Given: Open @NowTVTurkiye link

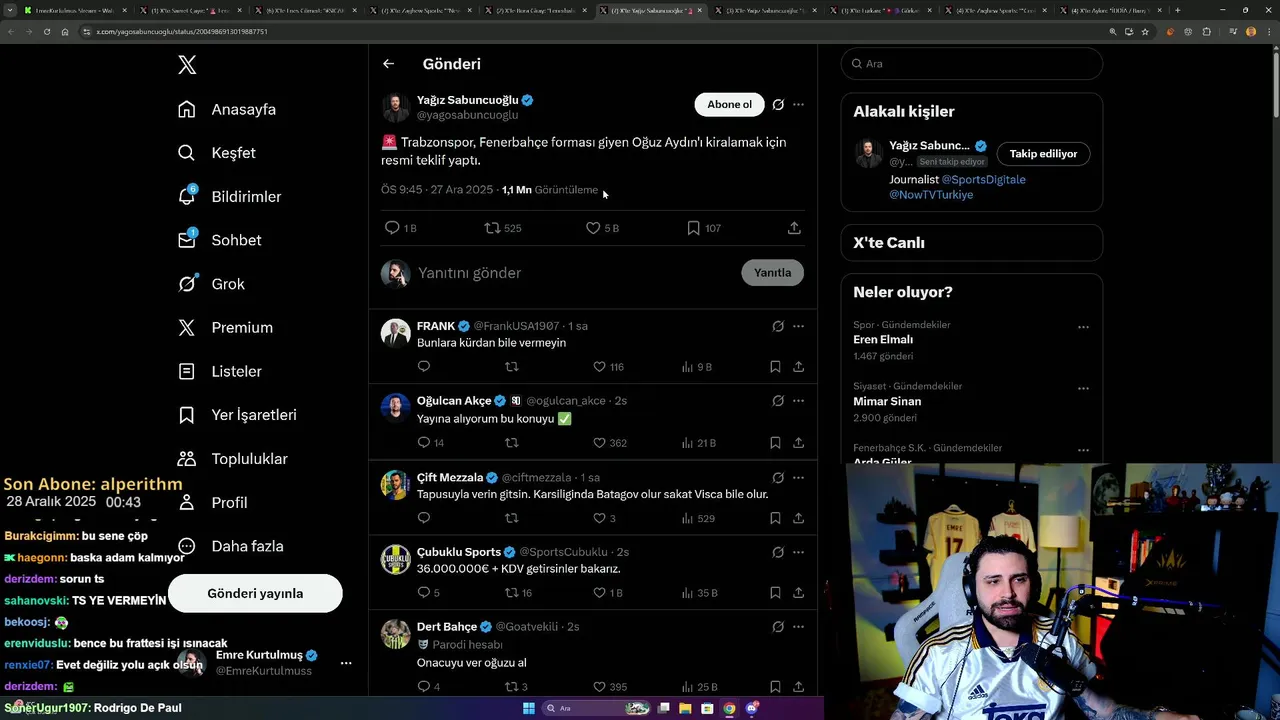Looking at the screenshot, I should click(931, 195).
